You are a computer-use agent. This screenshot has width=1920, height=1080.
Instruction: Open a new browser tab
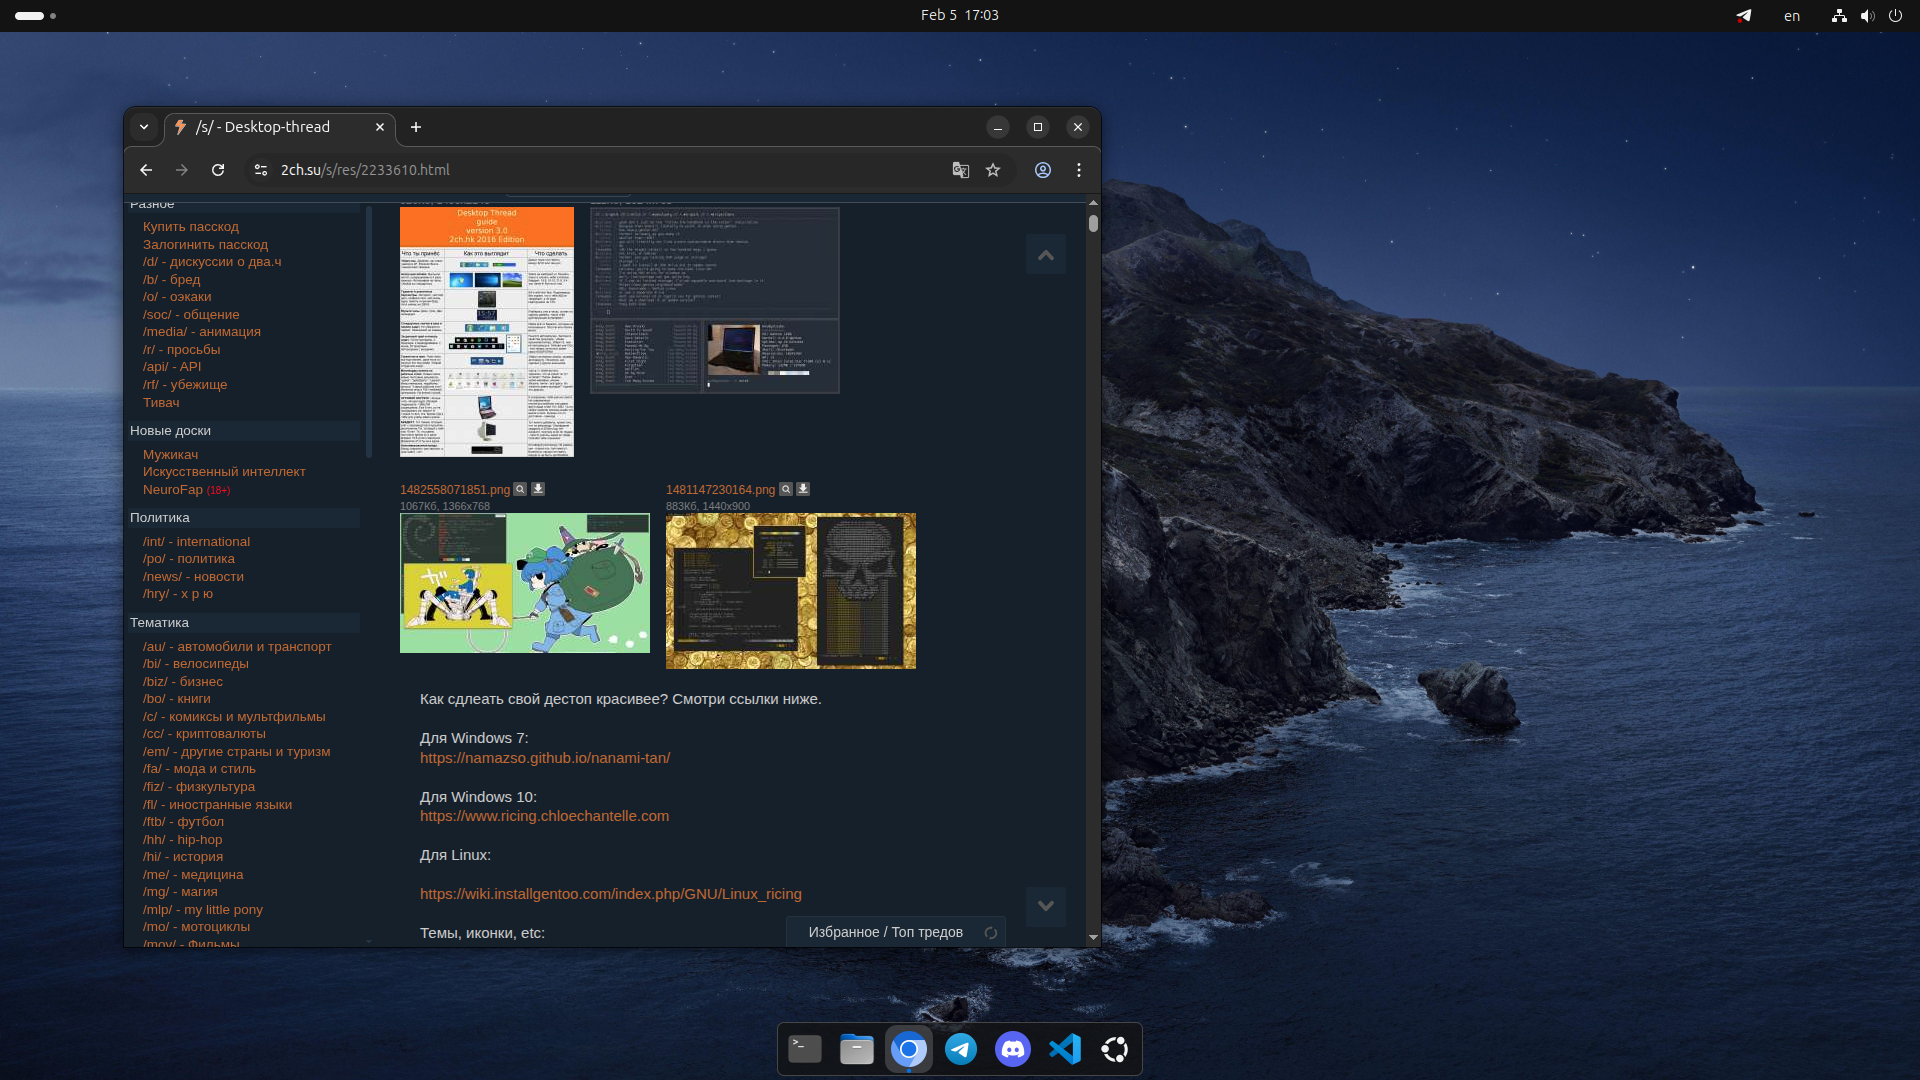point(416,127)
